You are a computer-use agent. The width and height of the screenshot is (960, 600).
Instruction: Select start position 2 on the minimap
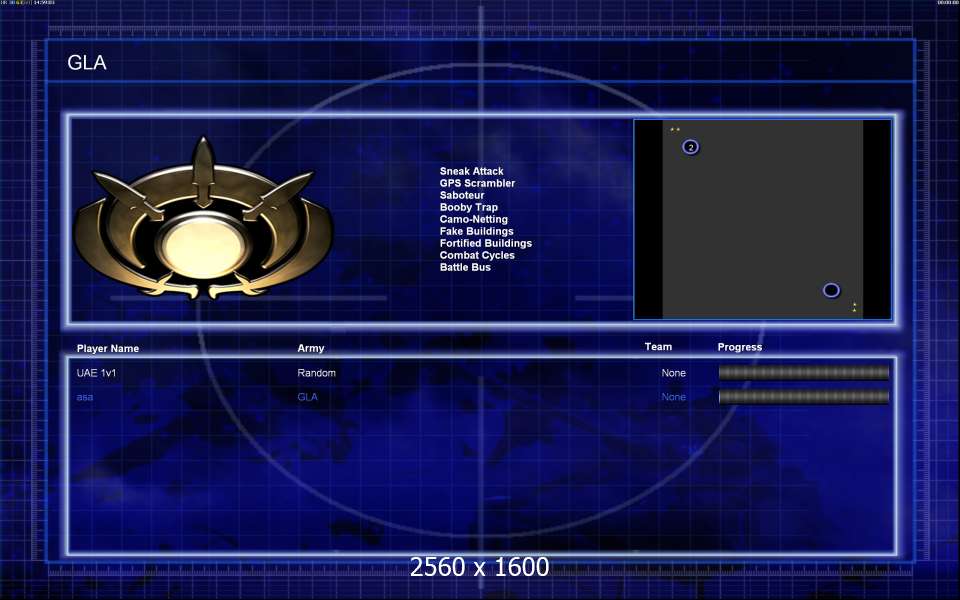[x=690, y=147]
